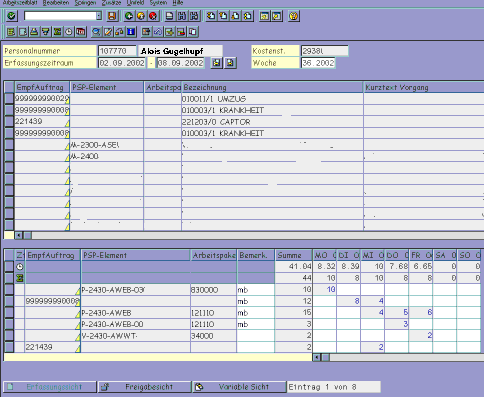Select row marker for P-2430-AWEB 830000 row
484x397 pixels.
[x=9, y=289]
